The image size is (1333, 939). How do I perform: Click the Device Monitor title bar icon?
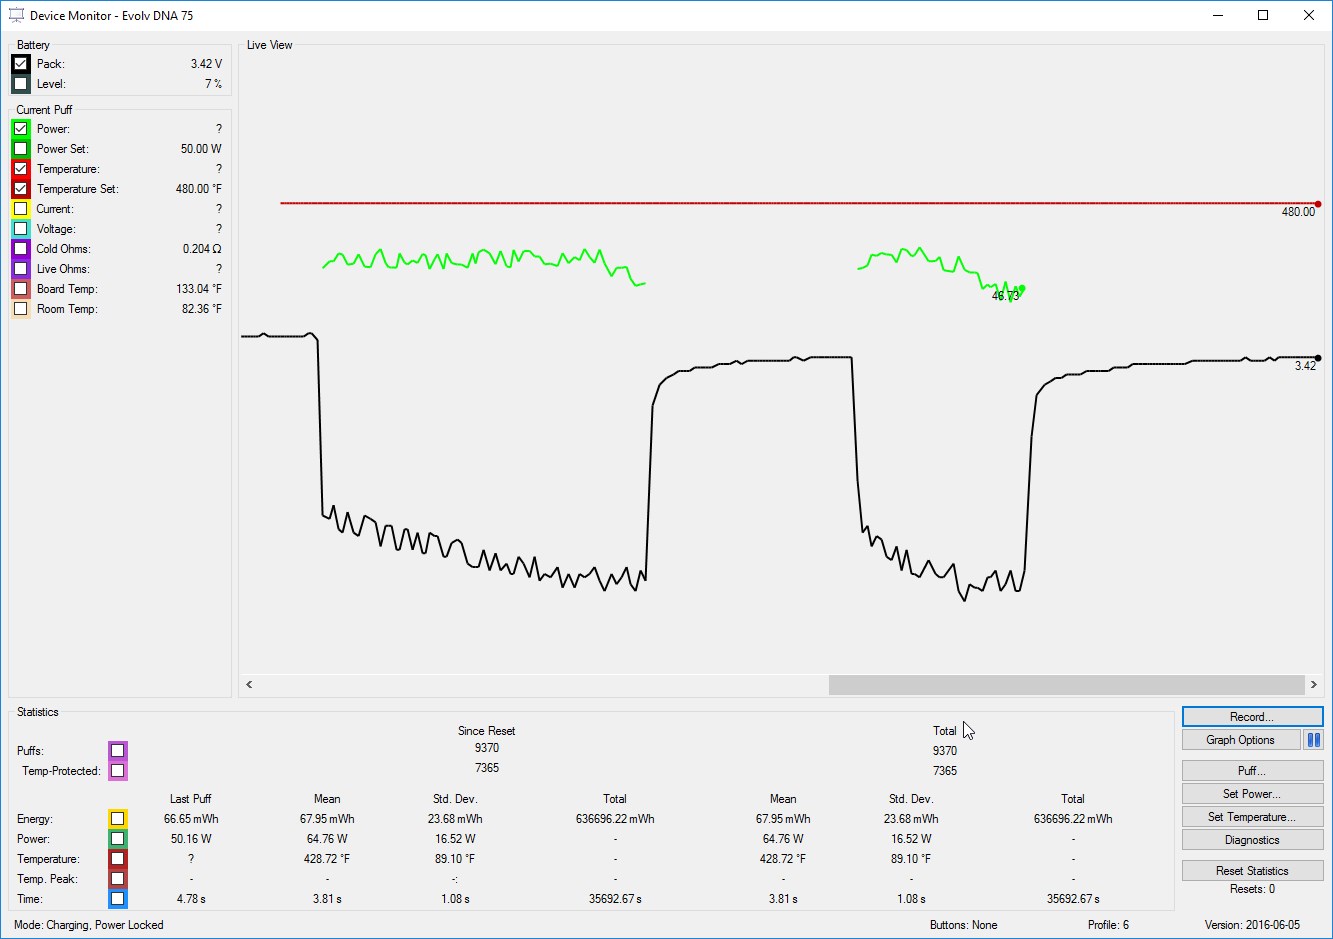(x=16, y=16)
